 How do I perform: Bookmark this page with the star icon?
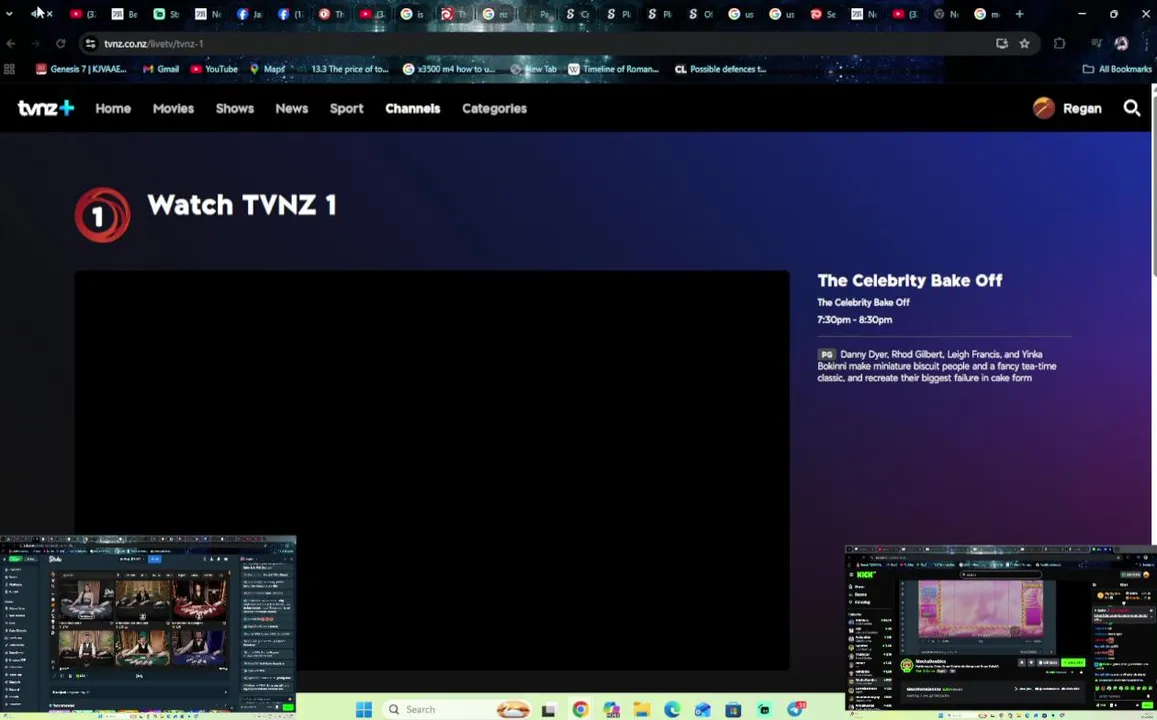1024,44
